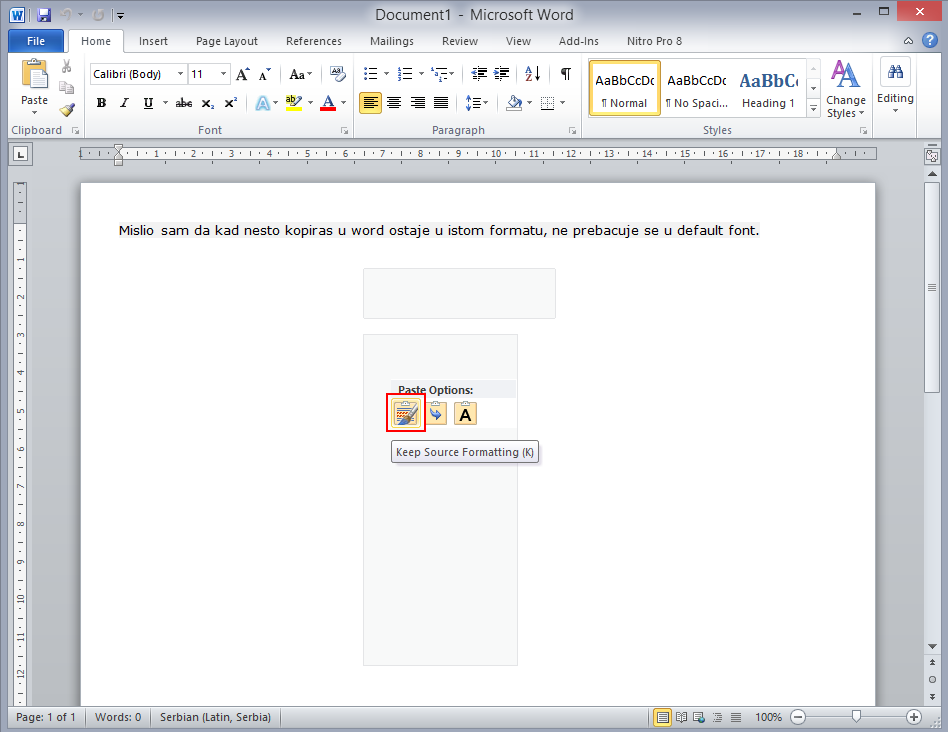Image resolution: width=948 pixels, height=732 pixels.
Task: Expand the Numbering list dropdown
Action: (421, 74)
